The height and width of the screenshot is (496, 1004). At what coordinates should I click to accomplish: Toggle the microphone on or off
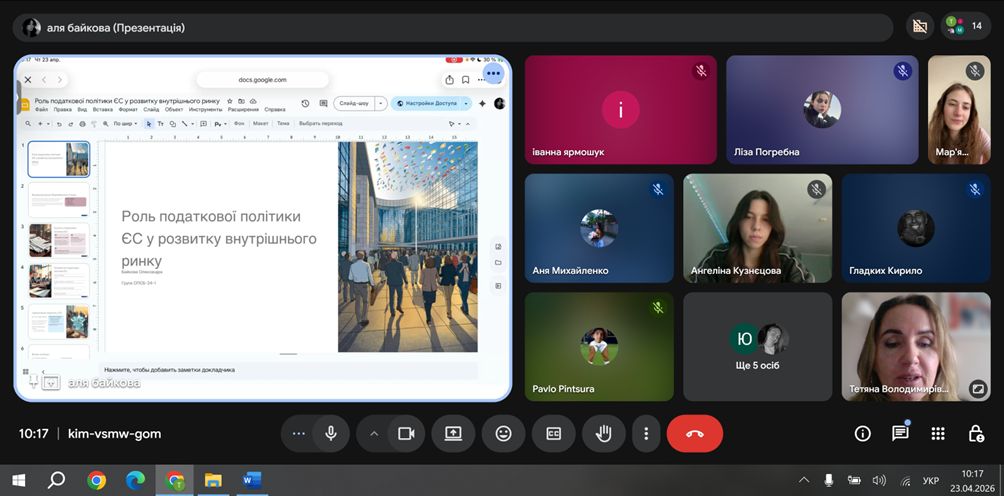[x=329, y=433]
